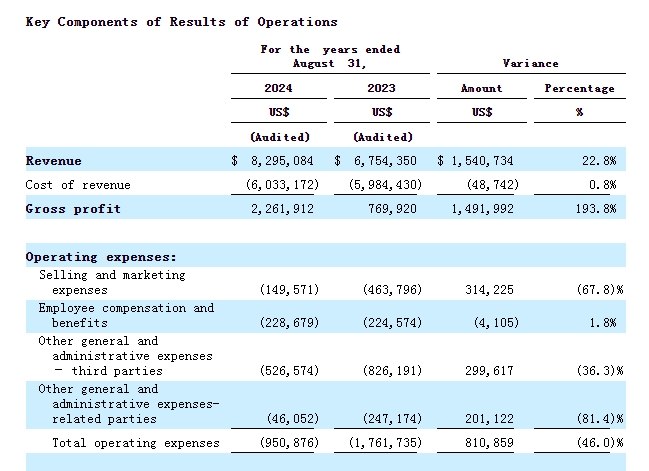This screenshot has width=649, height=471.
Task: Click the 'Percentage' column header
Action: (x=579, y=88)
